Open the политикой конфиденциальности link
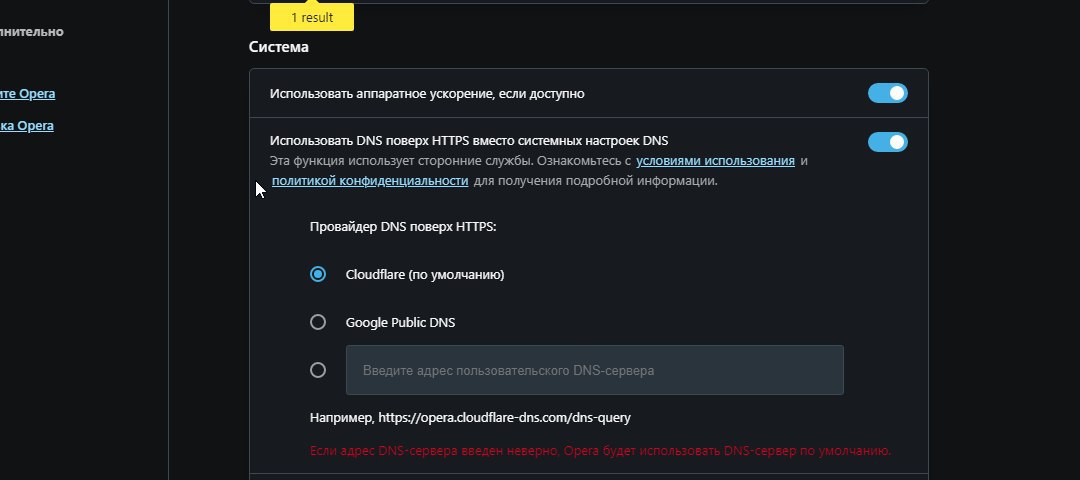 370,181
